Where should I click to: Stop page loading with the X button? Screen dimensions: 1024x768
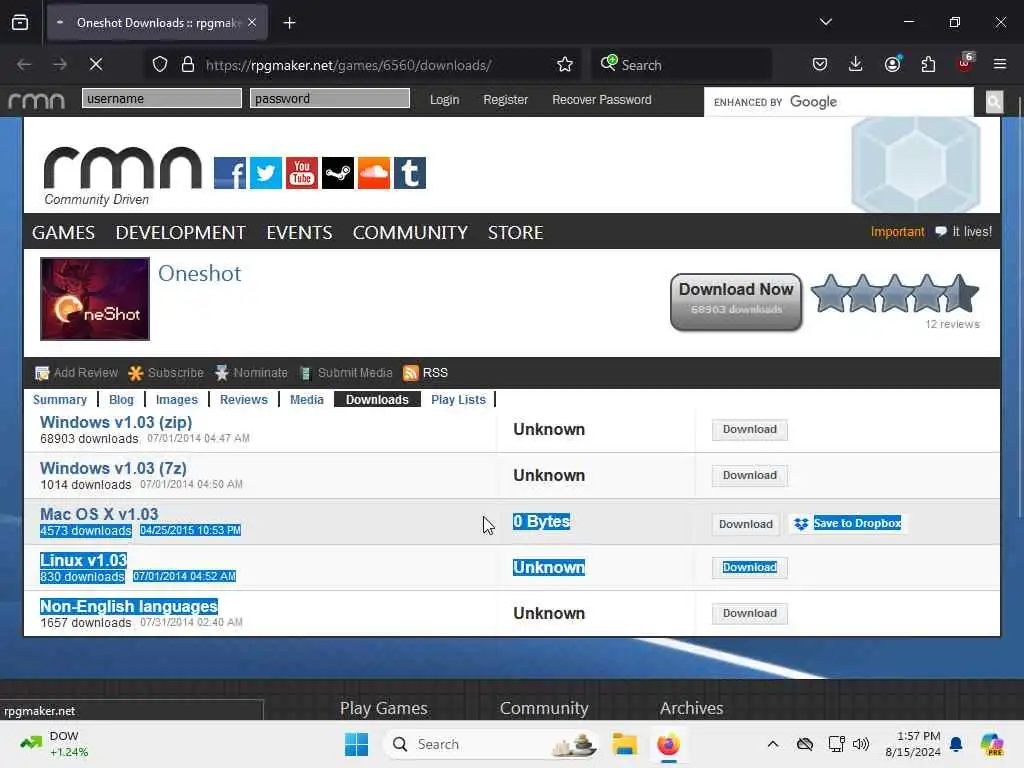(96, 64)
